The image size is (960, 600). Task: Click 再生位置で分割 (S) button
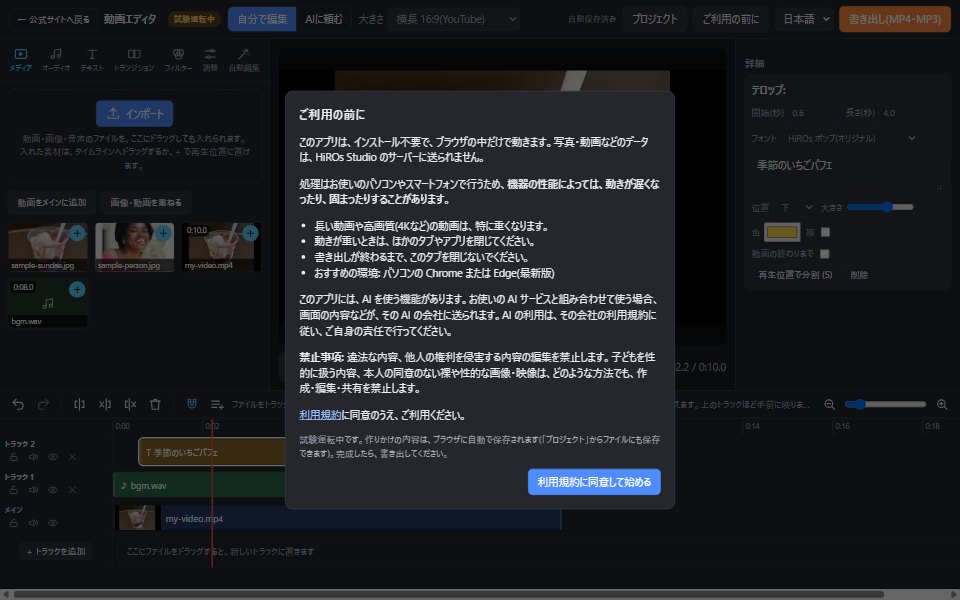coord(795,276)
